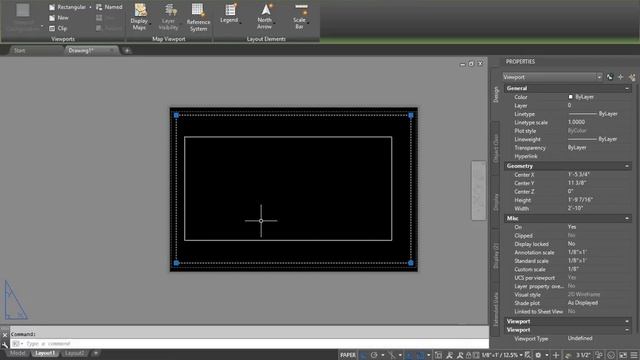Click the bottom-right viewport grip handle
Screen dimensions: 640x360
point(411,263)
